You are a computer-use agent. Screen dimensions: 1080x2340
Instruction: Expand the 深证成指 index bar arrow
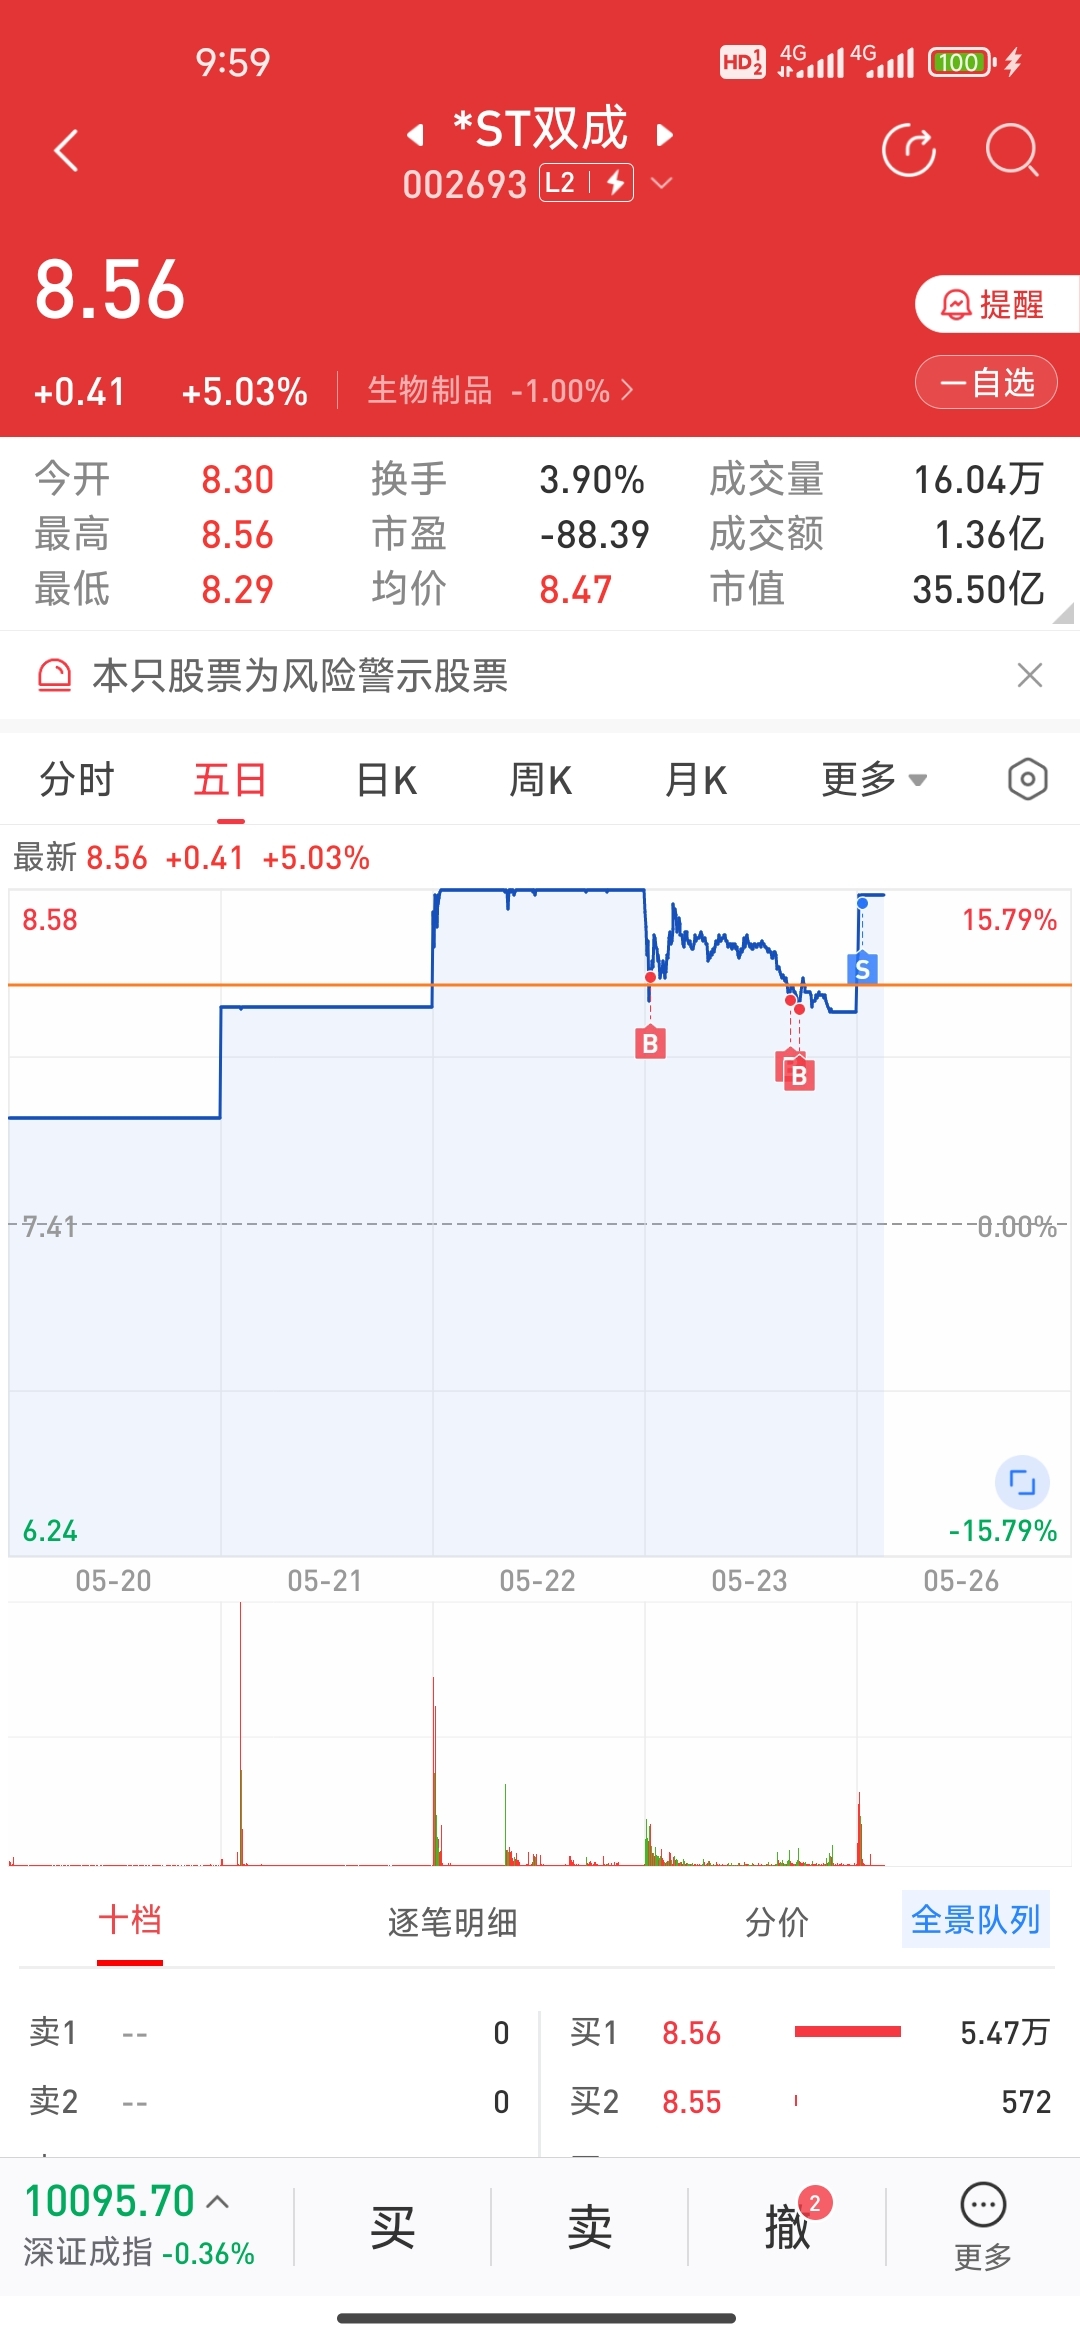pyautogui.click(x=218, y=2201)
